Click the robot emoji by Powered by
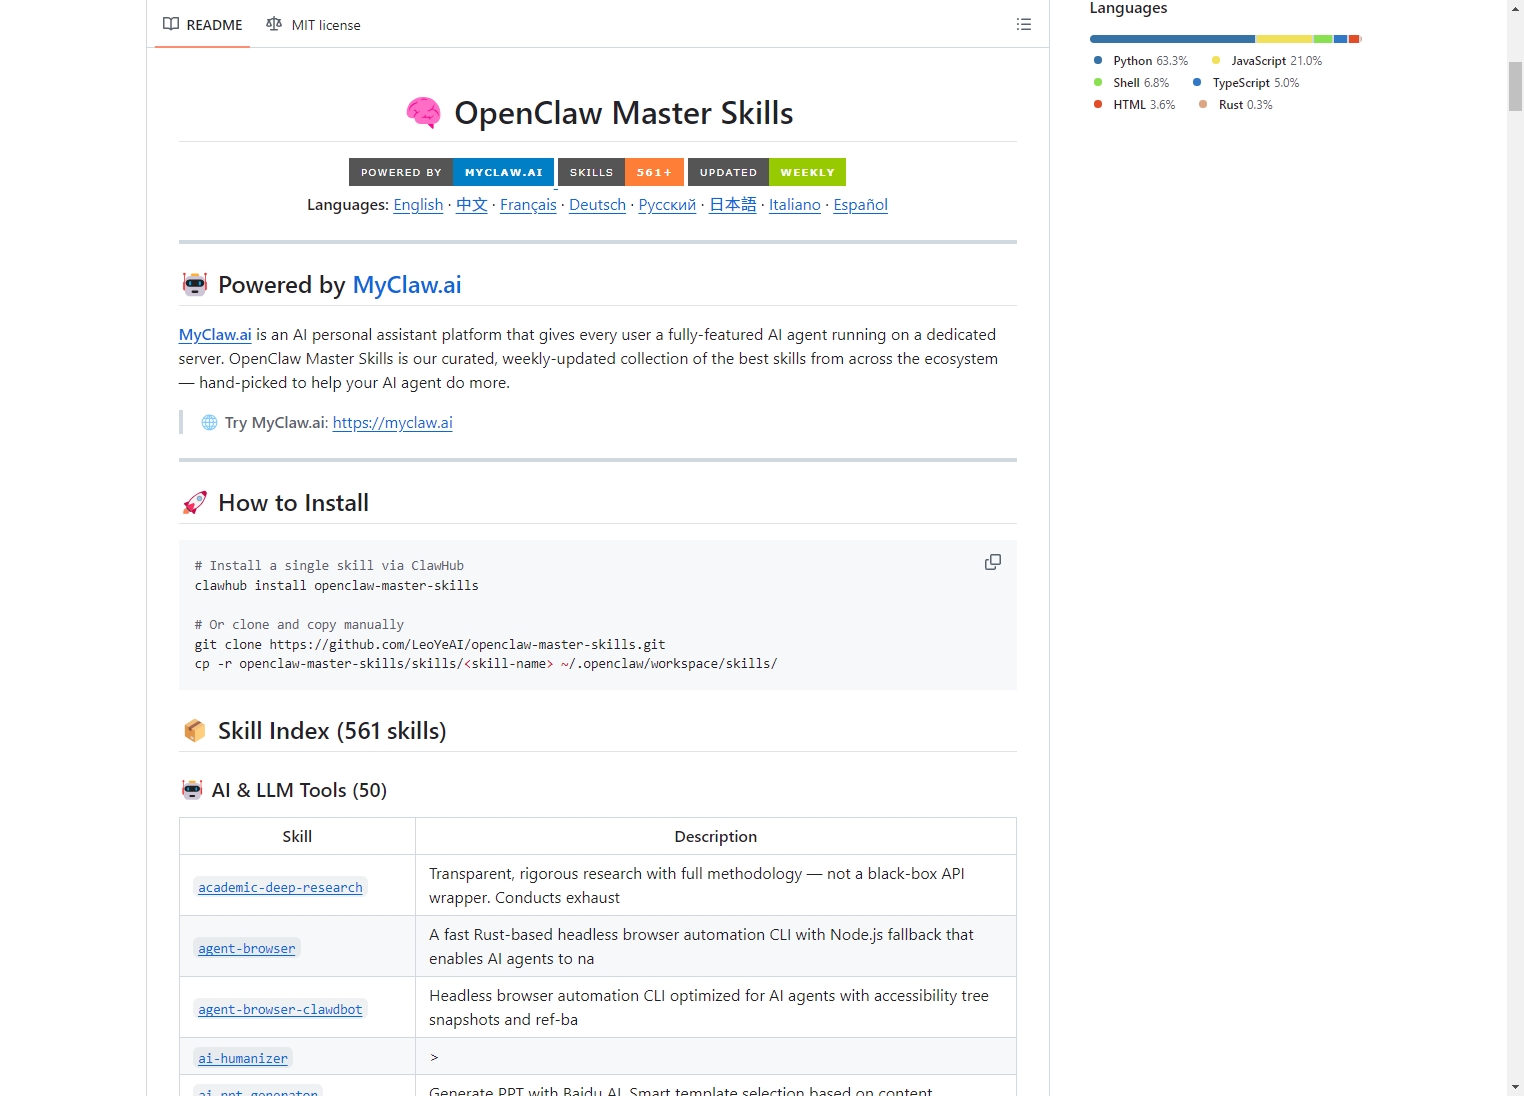This screenshot has height=1096, width=1524. 195,285
